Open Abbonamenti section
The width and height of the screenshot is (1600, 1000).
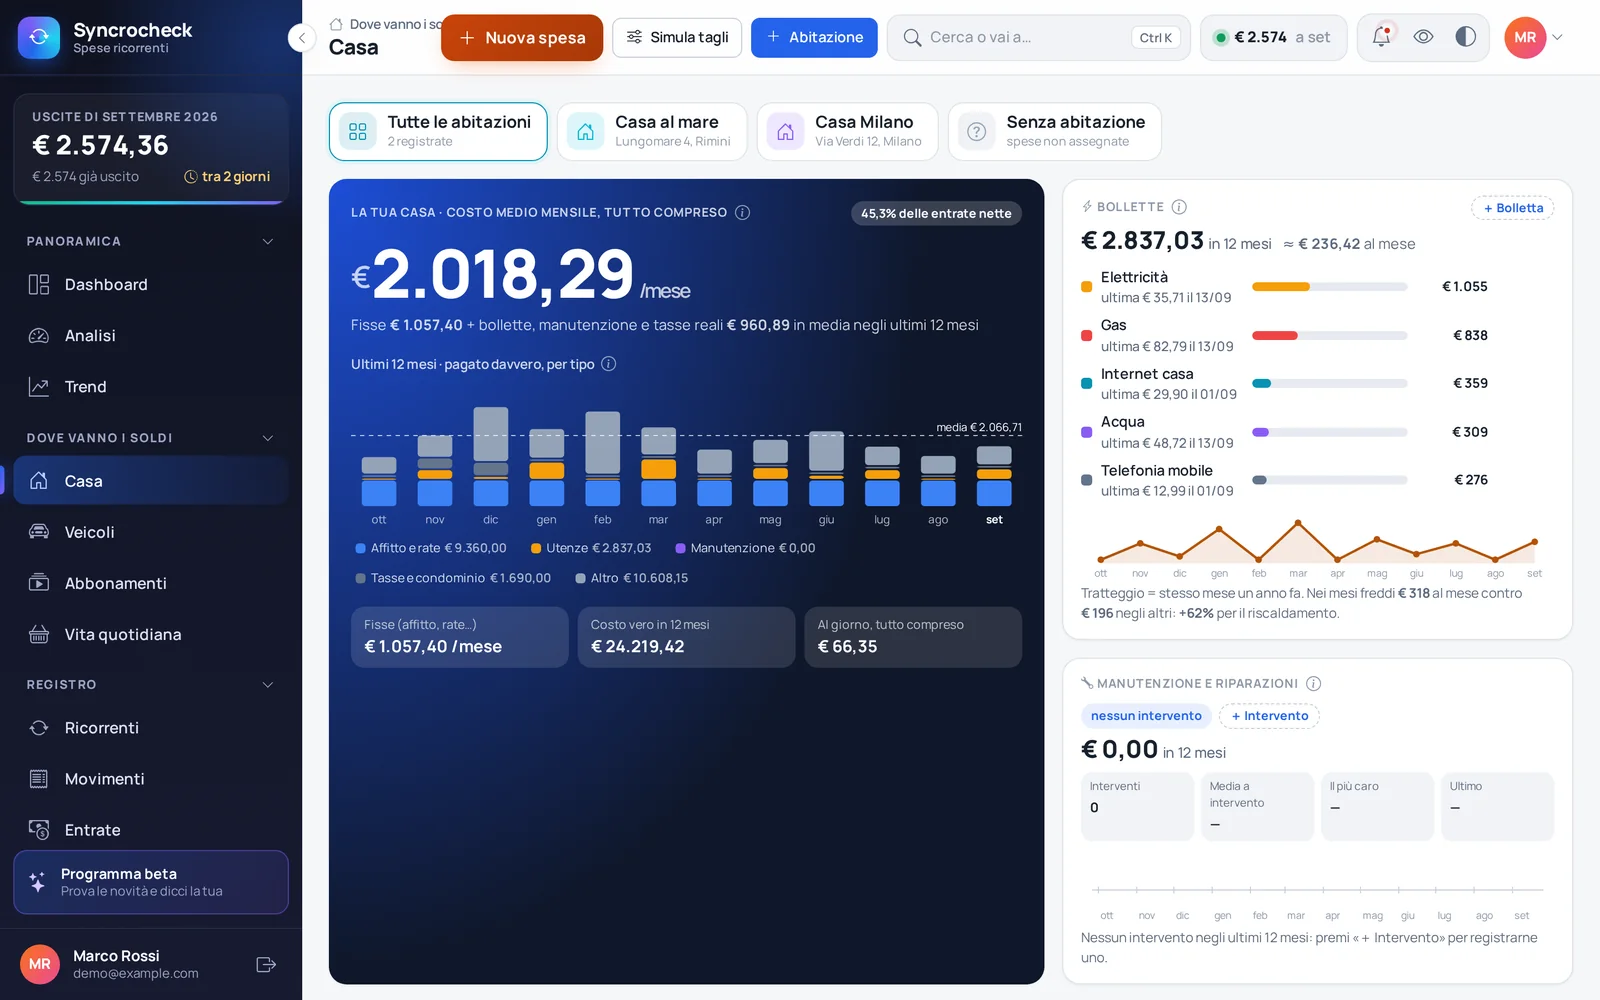click(x=151, y=583)
